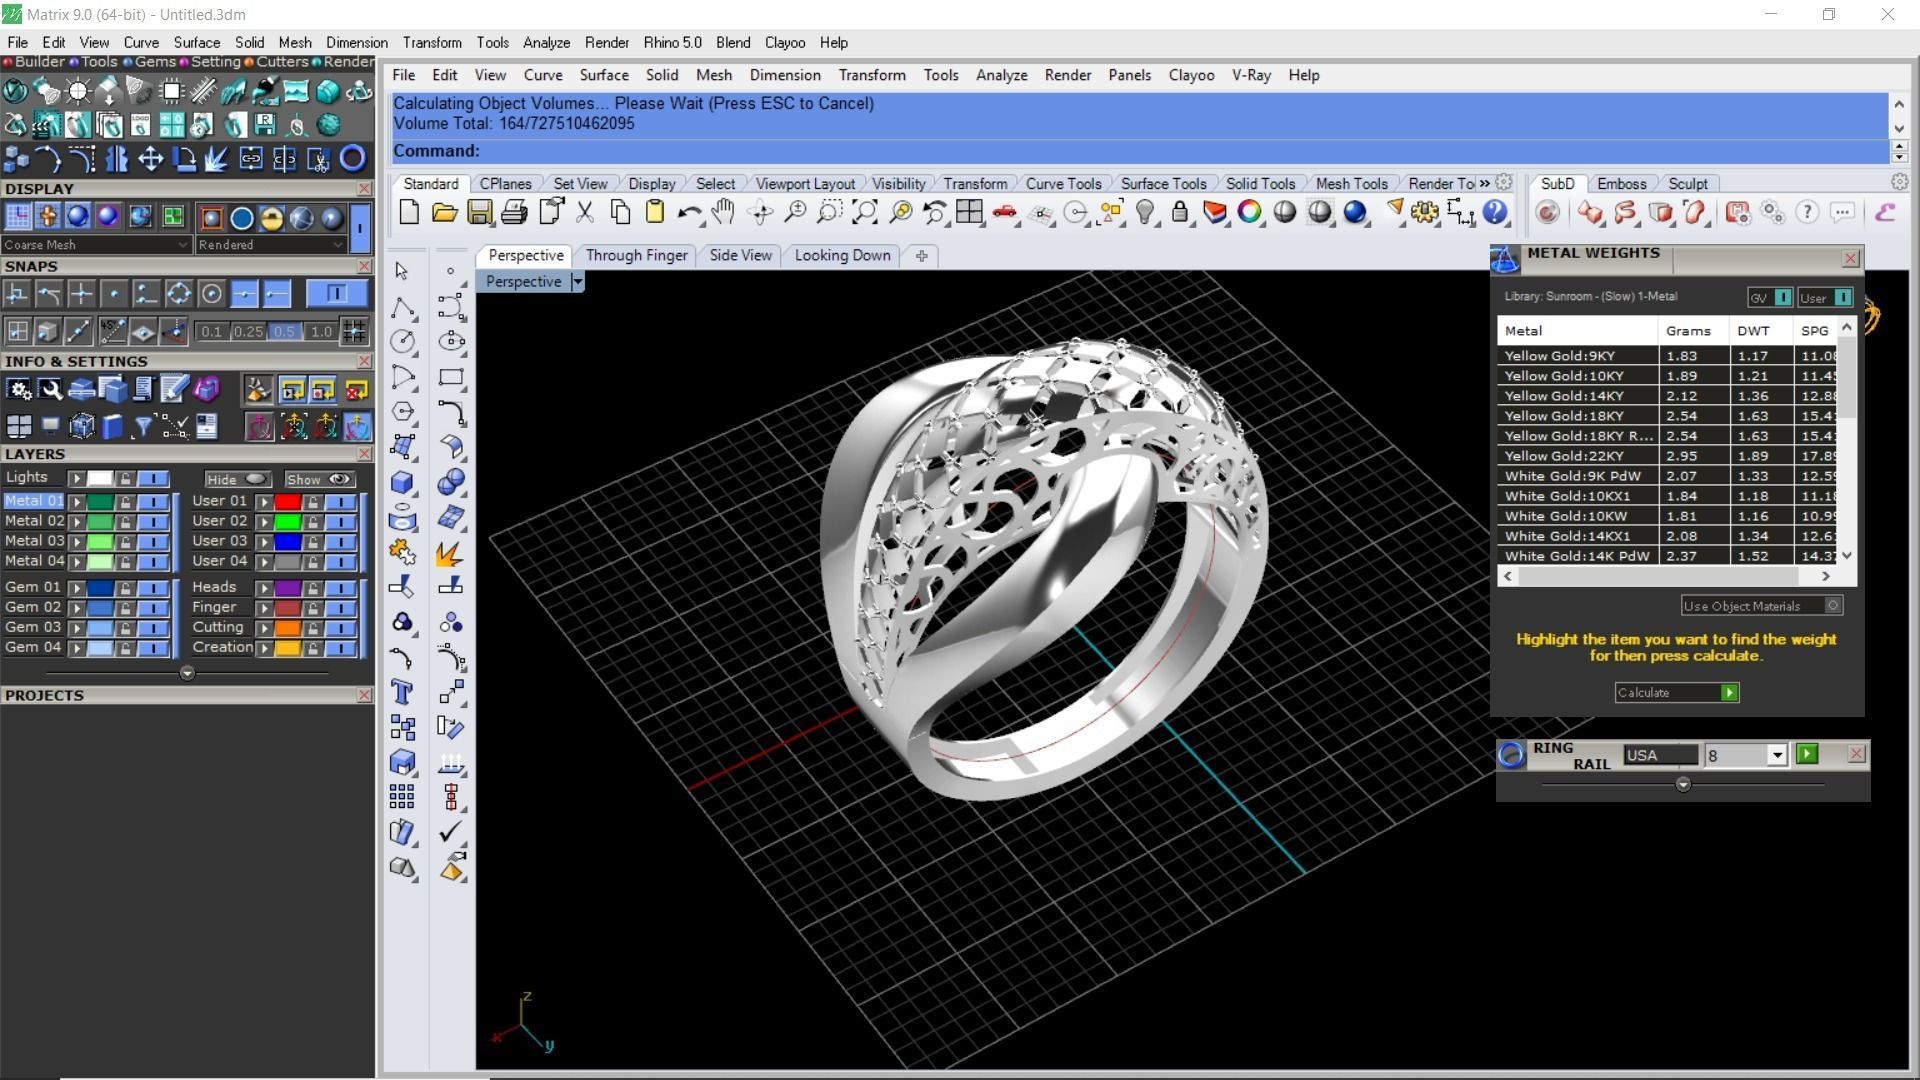
Task: Switch to the Curve Tools toolbar tab
Action: point(1063,184)
